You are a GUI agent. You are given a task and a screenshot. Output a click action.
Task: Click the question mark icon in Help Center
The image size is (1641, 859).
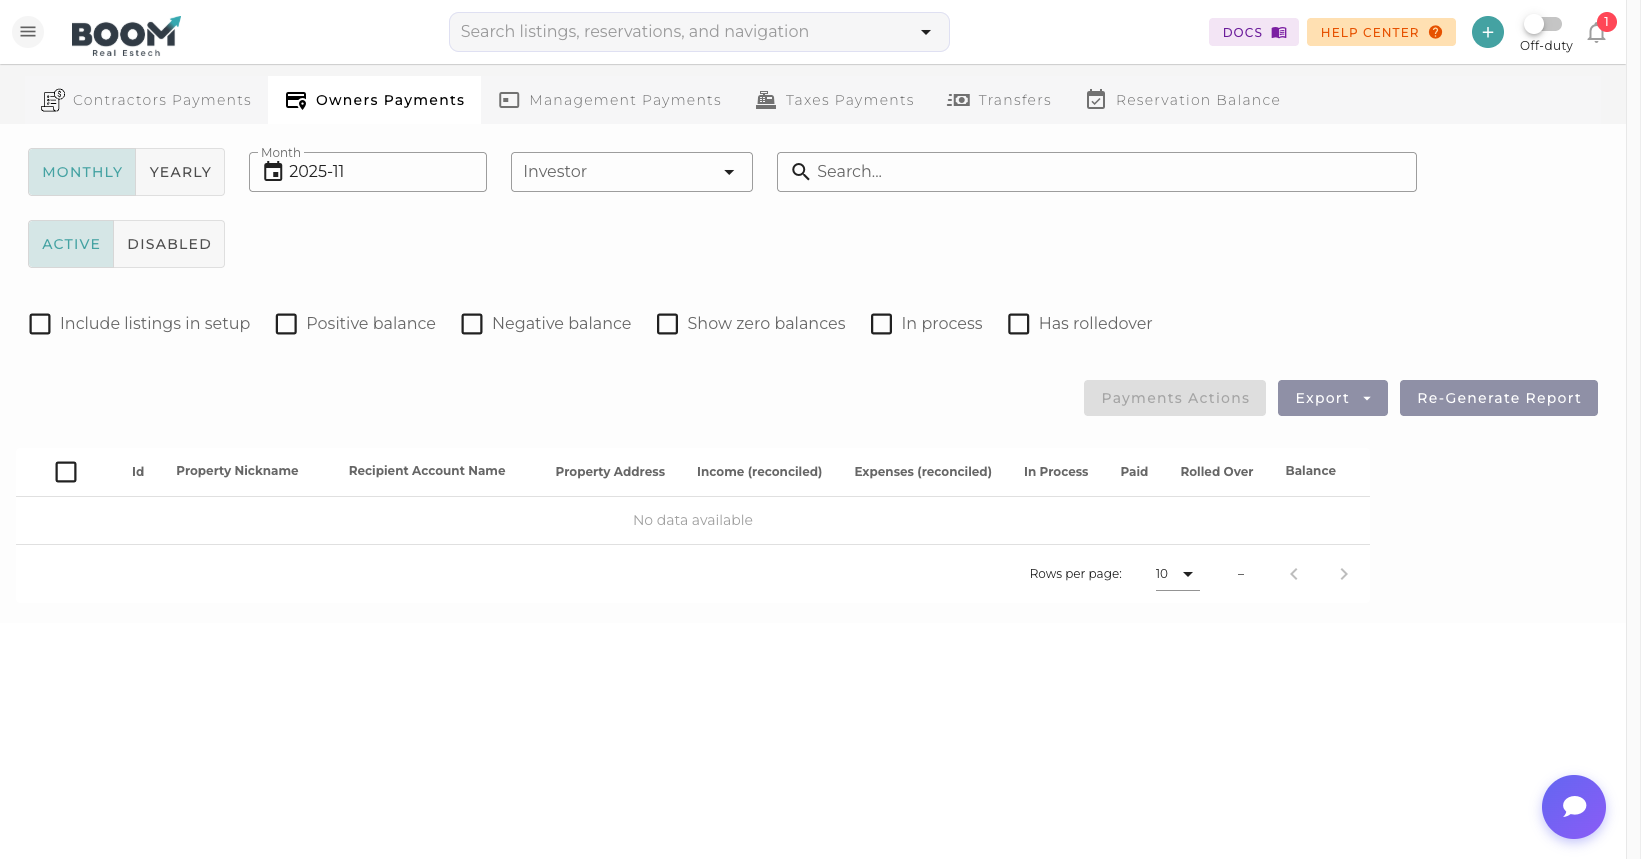point(1435,32)
